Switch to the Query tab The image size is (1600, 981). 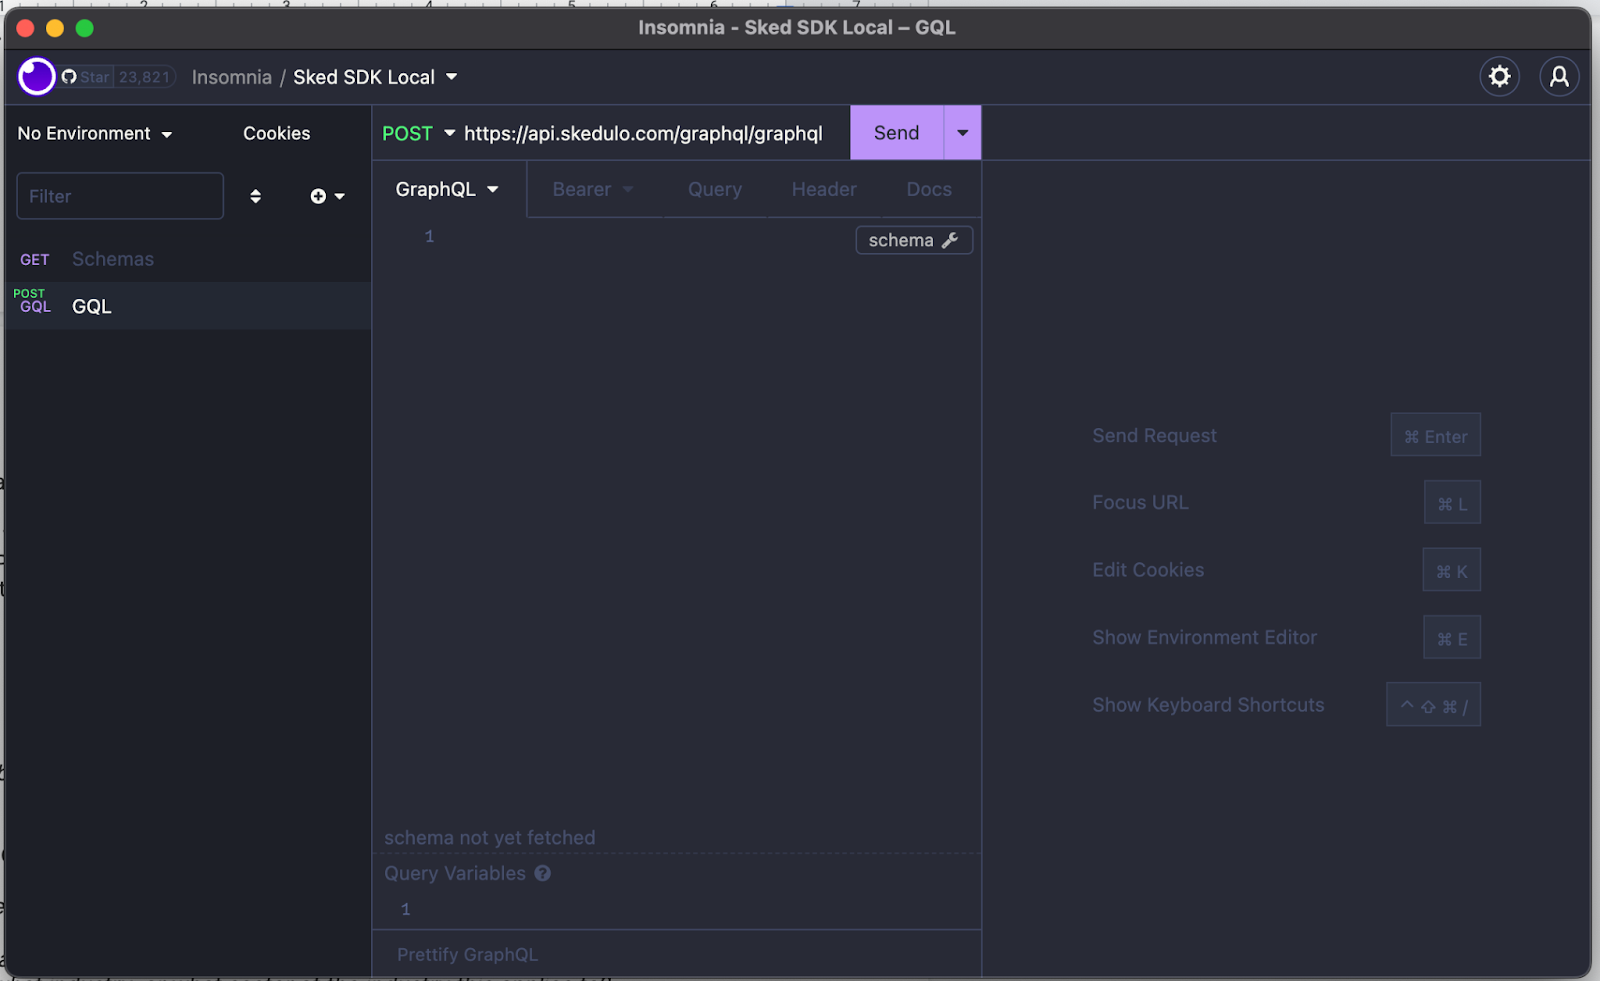(714, 189)
